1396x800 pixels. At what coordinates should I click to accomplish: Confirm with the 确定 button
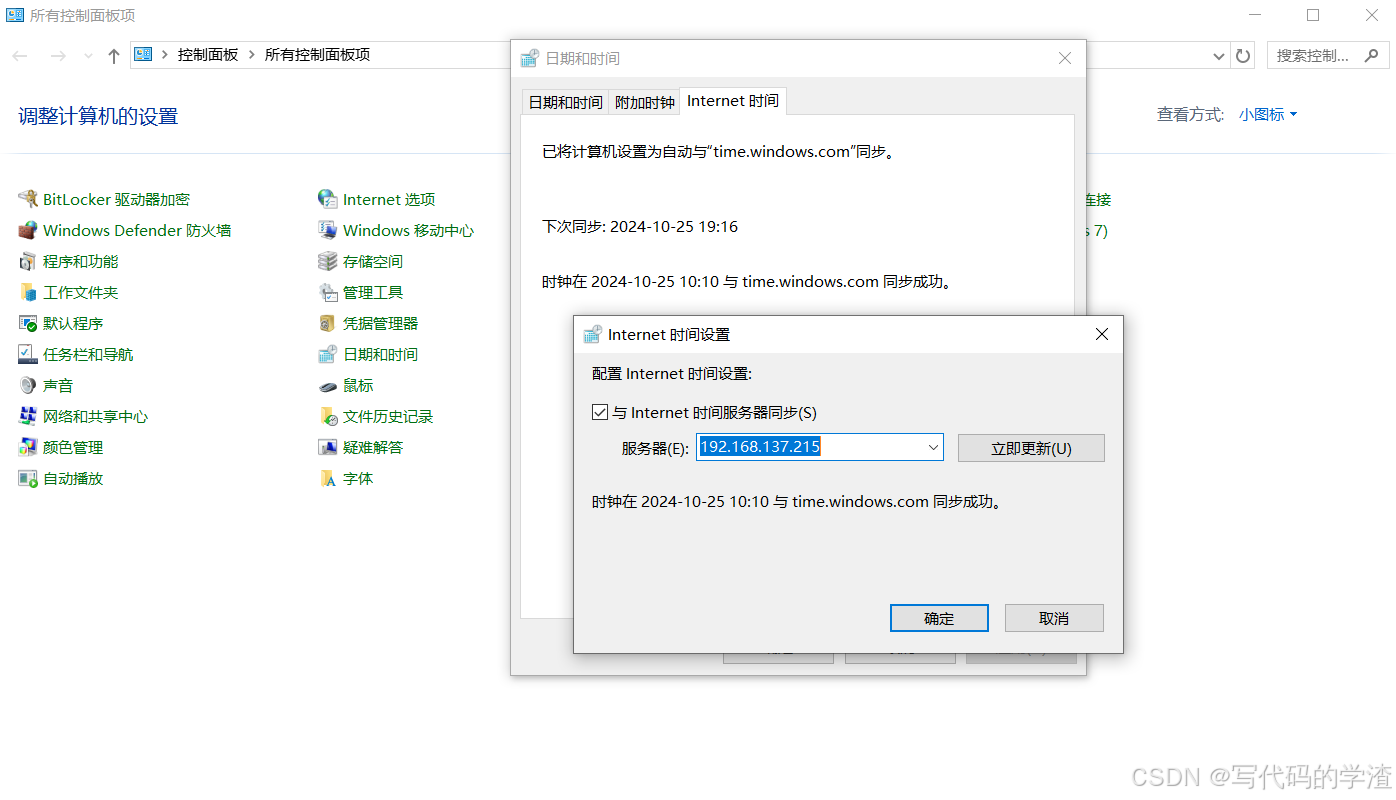tap(939, 618)
